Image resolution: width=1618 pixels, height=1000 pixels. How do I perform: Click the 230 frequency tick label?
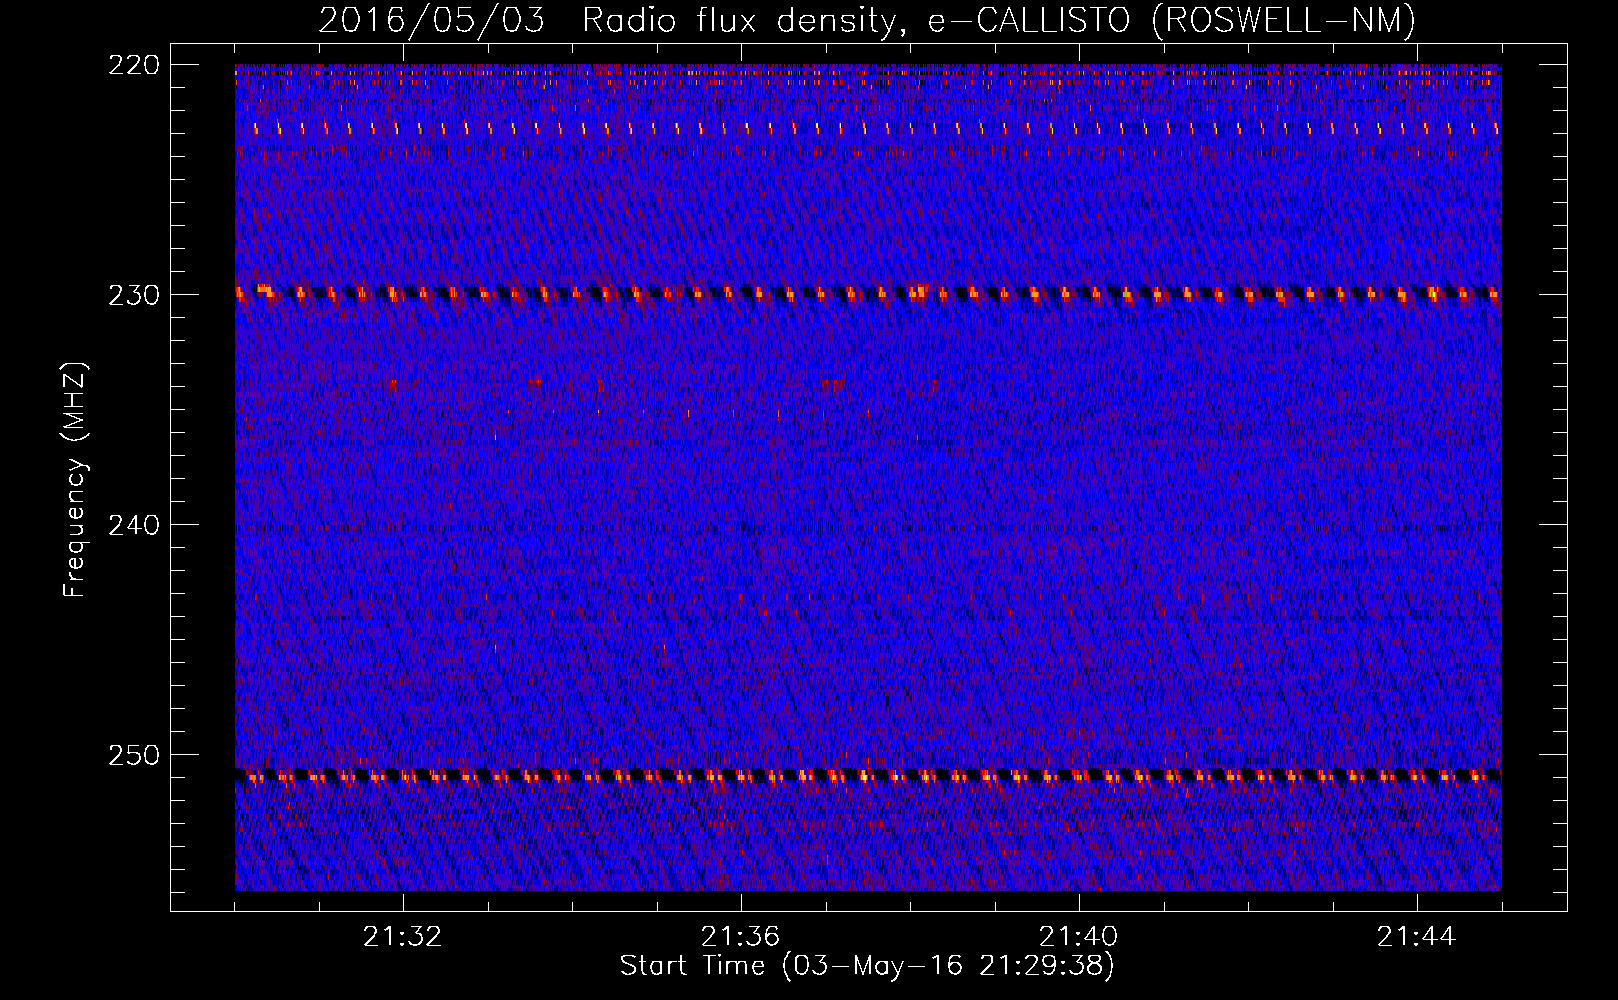coord(133,295)
